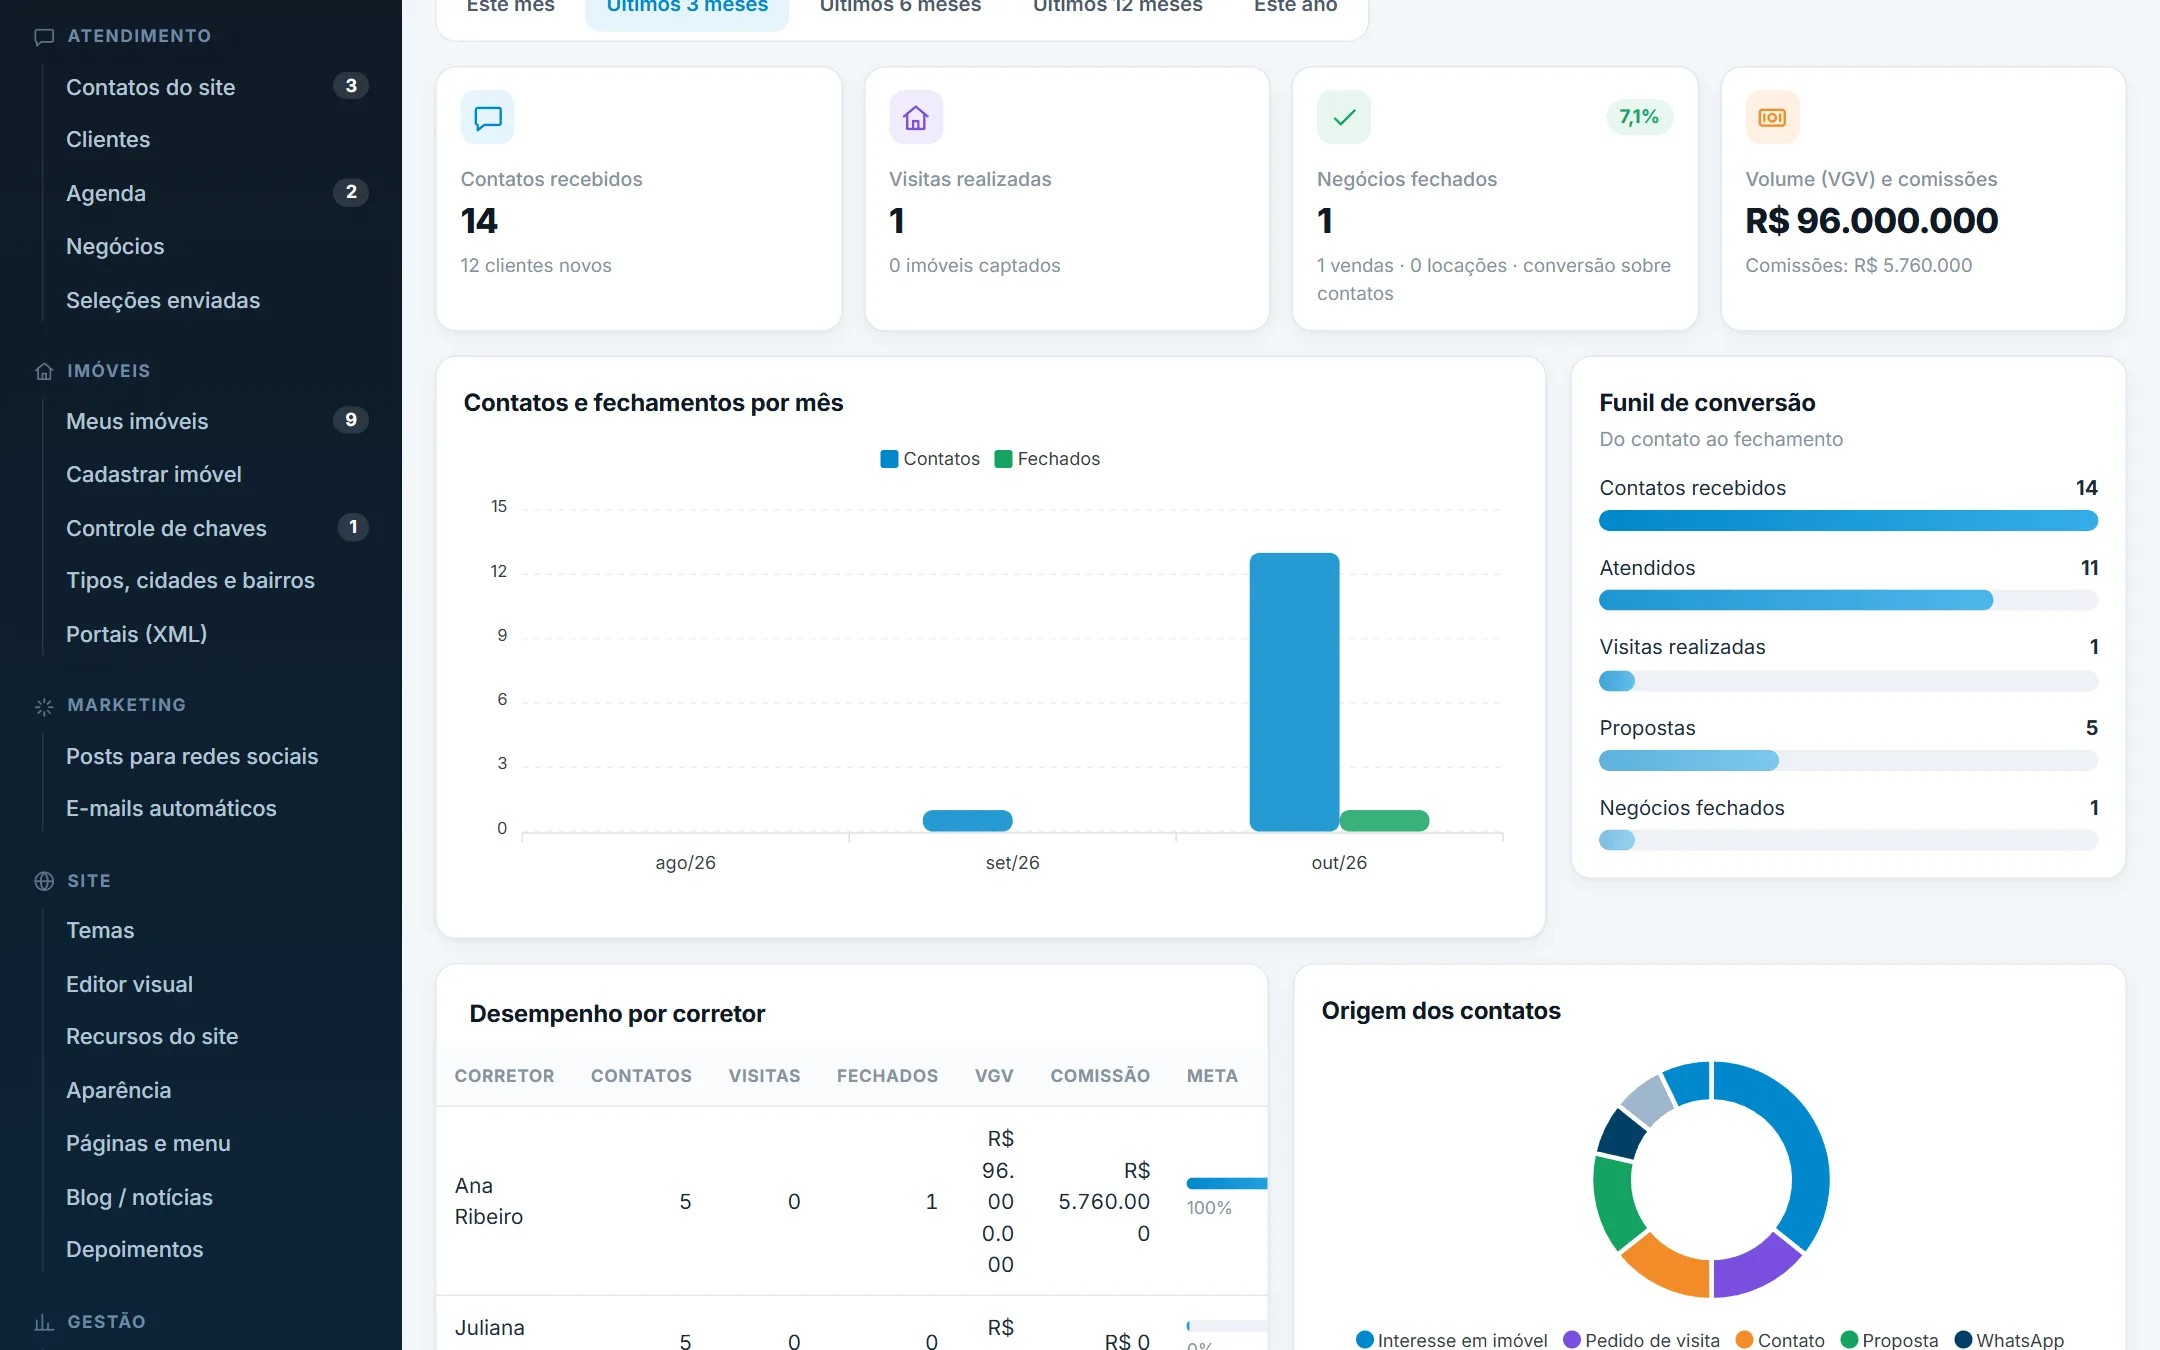Open Cadastrar imóvel page
The width and height of the screenshot is (2160, 1350).
tap(154, 475)
